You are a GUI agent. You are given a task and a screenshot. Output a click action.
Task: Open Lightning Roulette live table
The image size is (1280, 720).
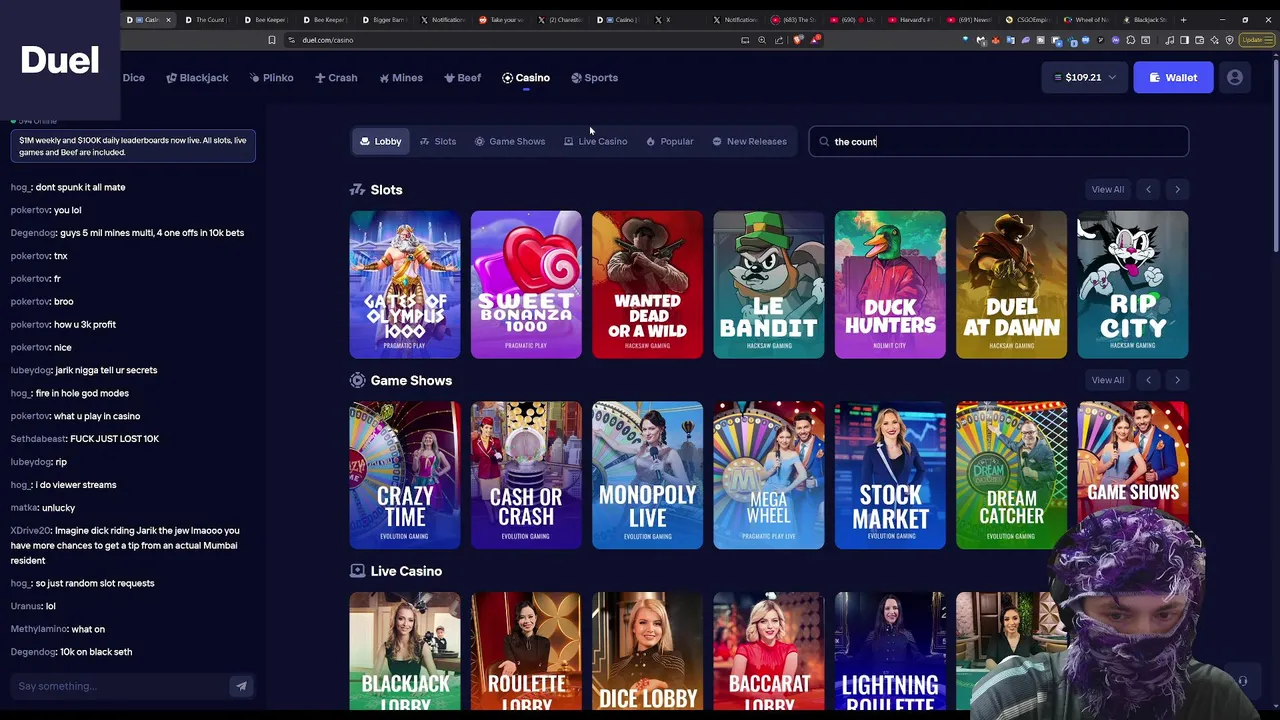(x=890, y=652)
